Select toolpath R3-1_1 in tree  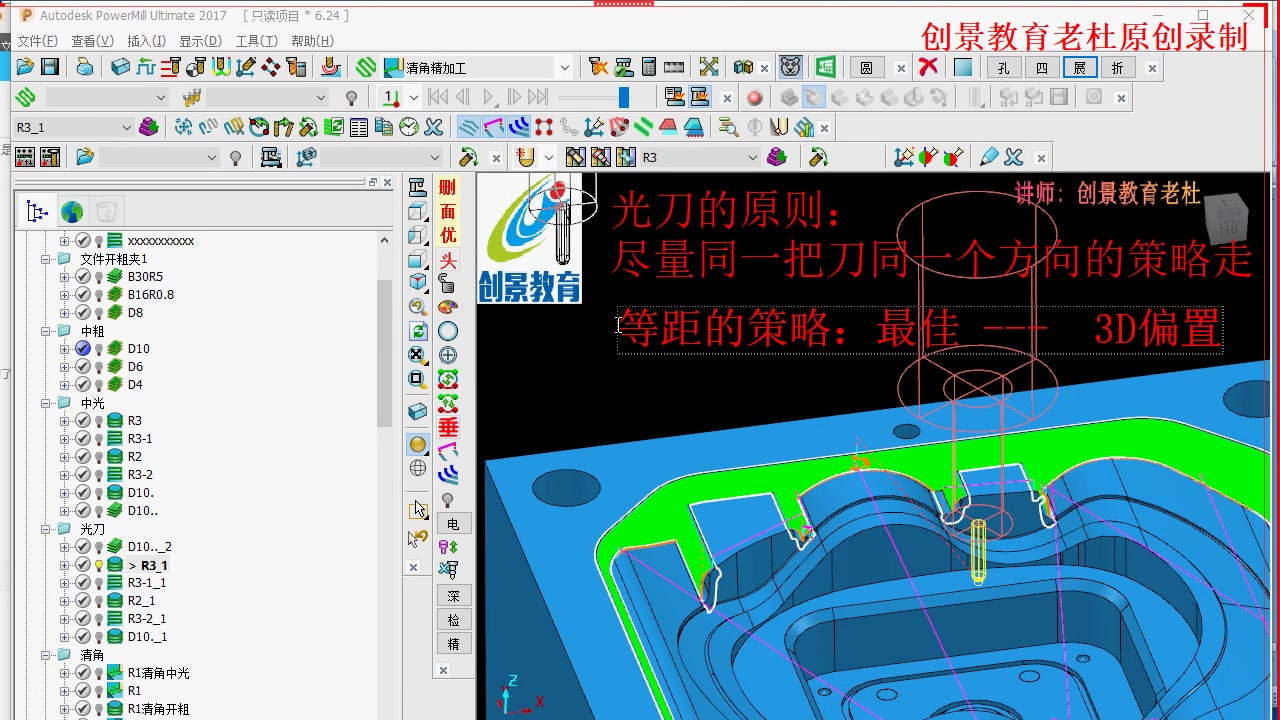point(146,583)
